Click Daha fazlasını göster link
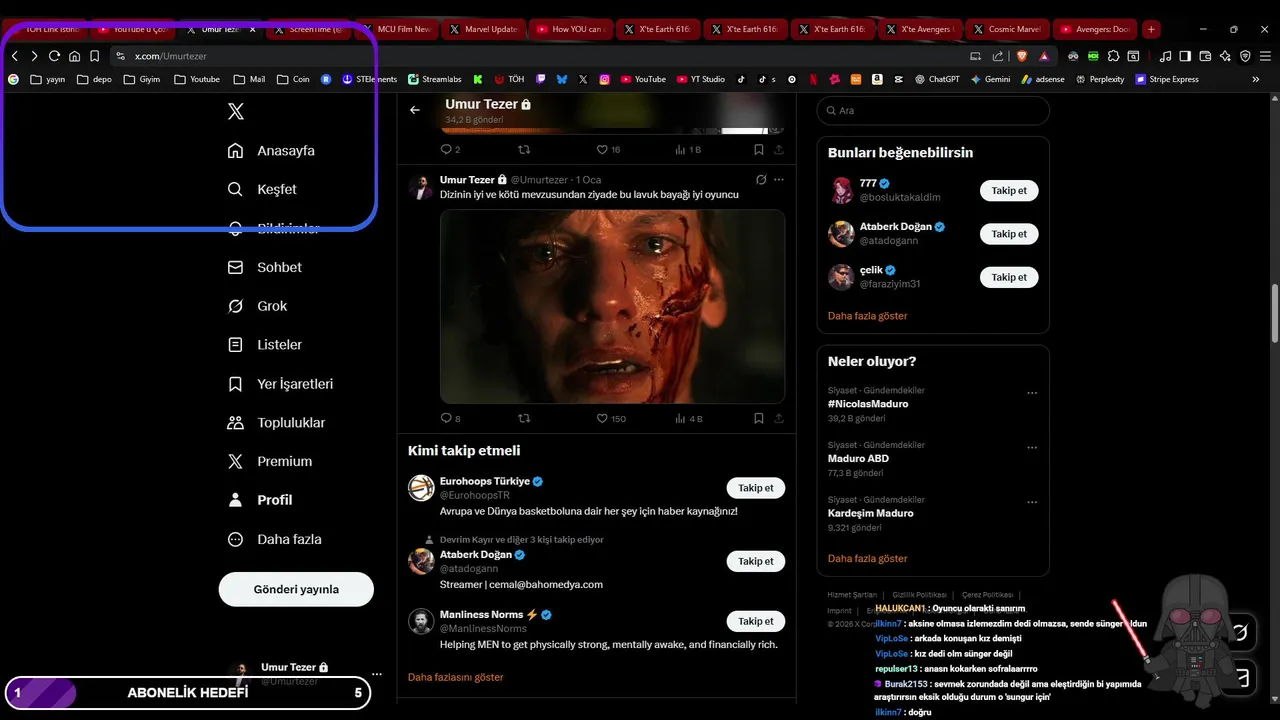The height and width of the screenshot is (720, 1280). 456,677
